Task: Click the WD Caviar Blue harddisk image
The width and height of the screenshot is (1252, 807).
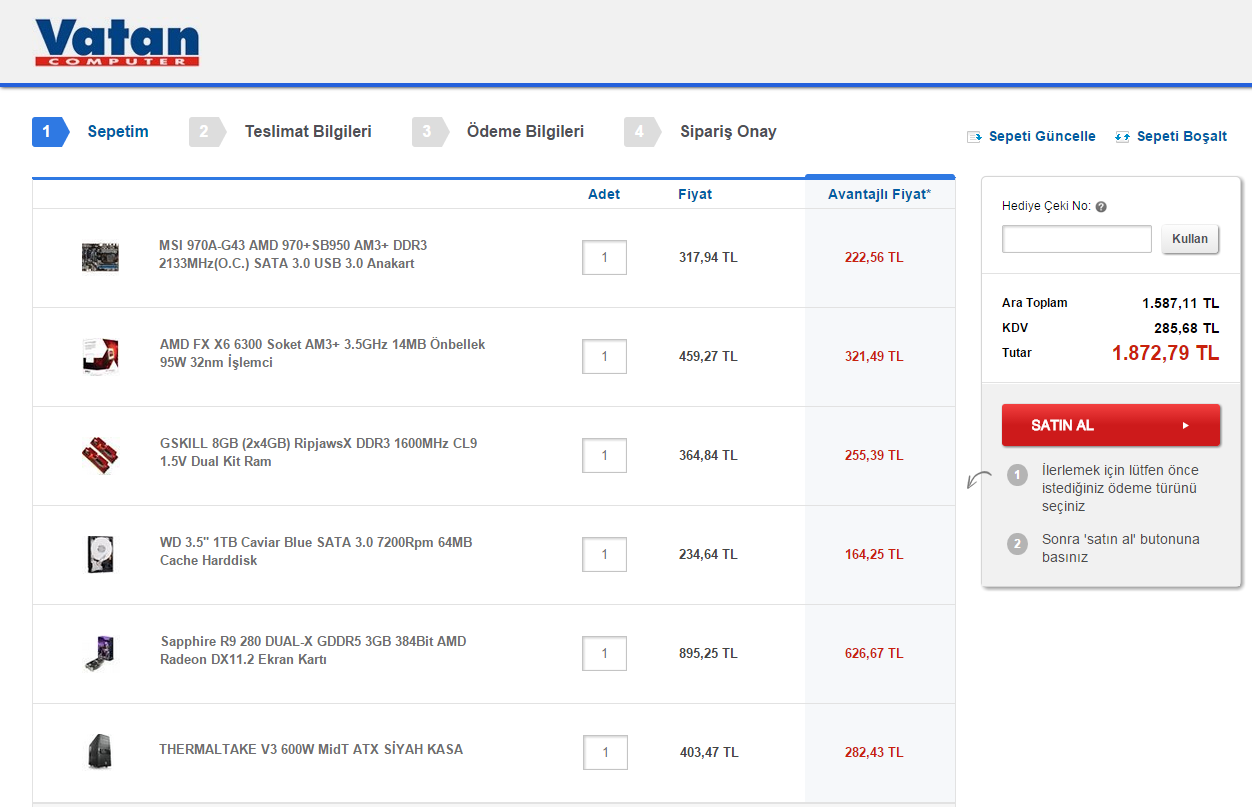Action: (100, 554)
